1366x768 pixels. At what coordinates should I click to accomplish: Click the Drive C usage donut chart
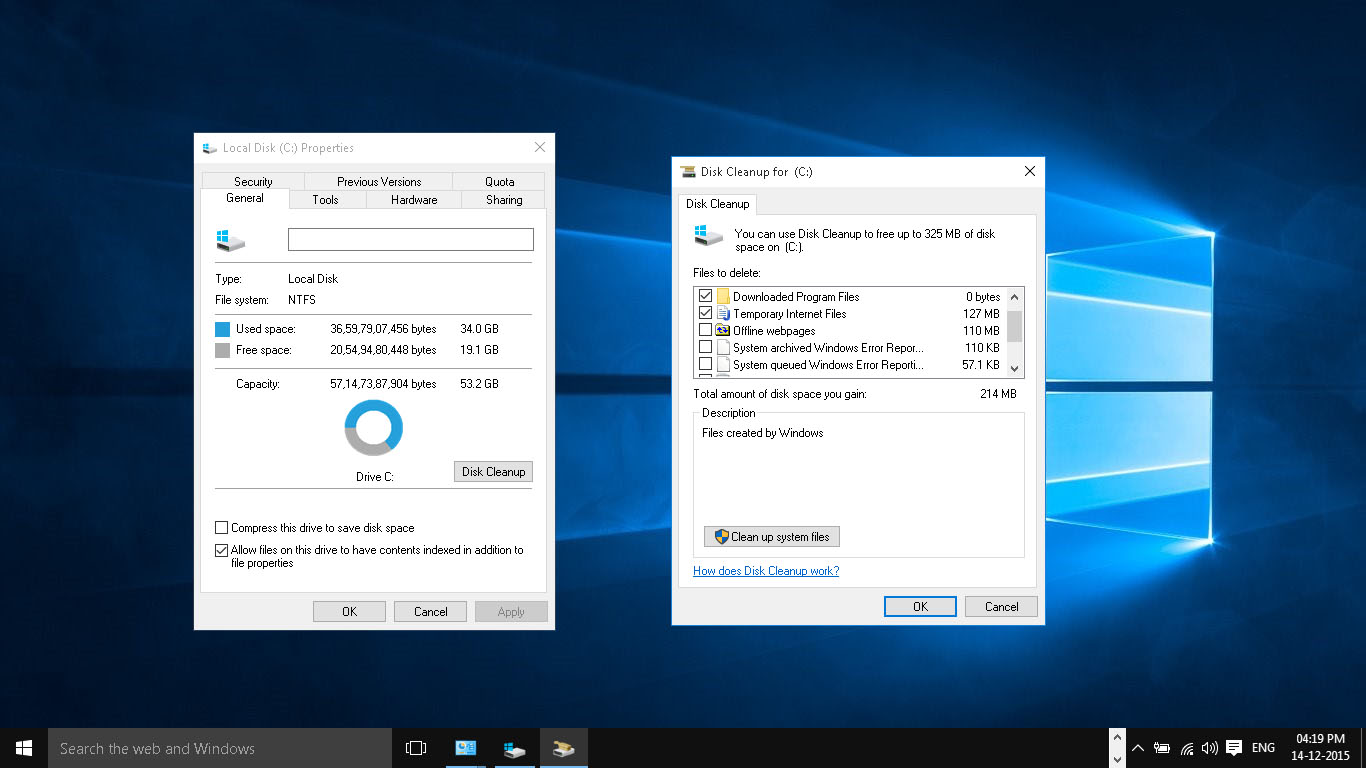pyautogui.click(x=374, y=428)
